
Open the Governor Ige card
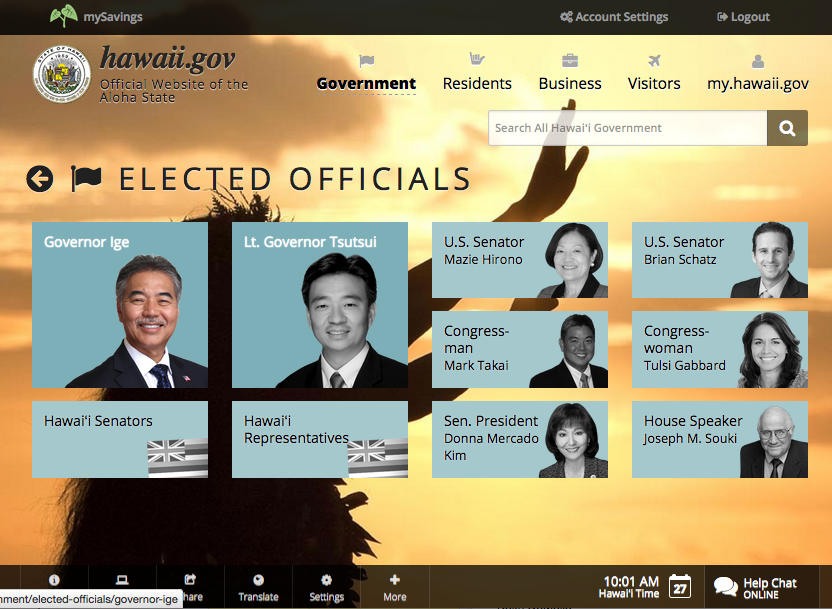click(x=120, y=305)
